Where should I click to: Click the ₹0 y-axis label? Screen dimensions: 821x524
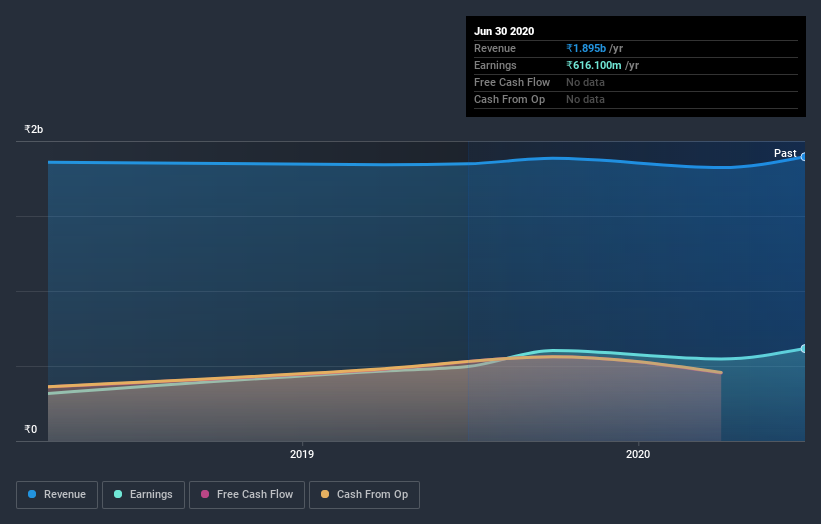30,429
